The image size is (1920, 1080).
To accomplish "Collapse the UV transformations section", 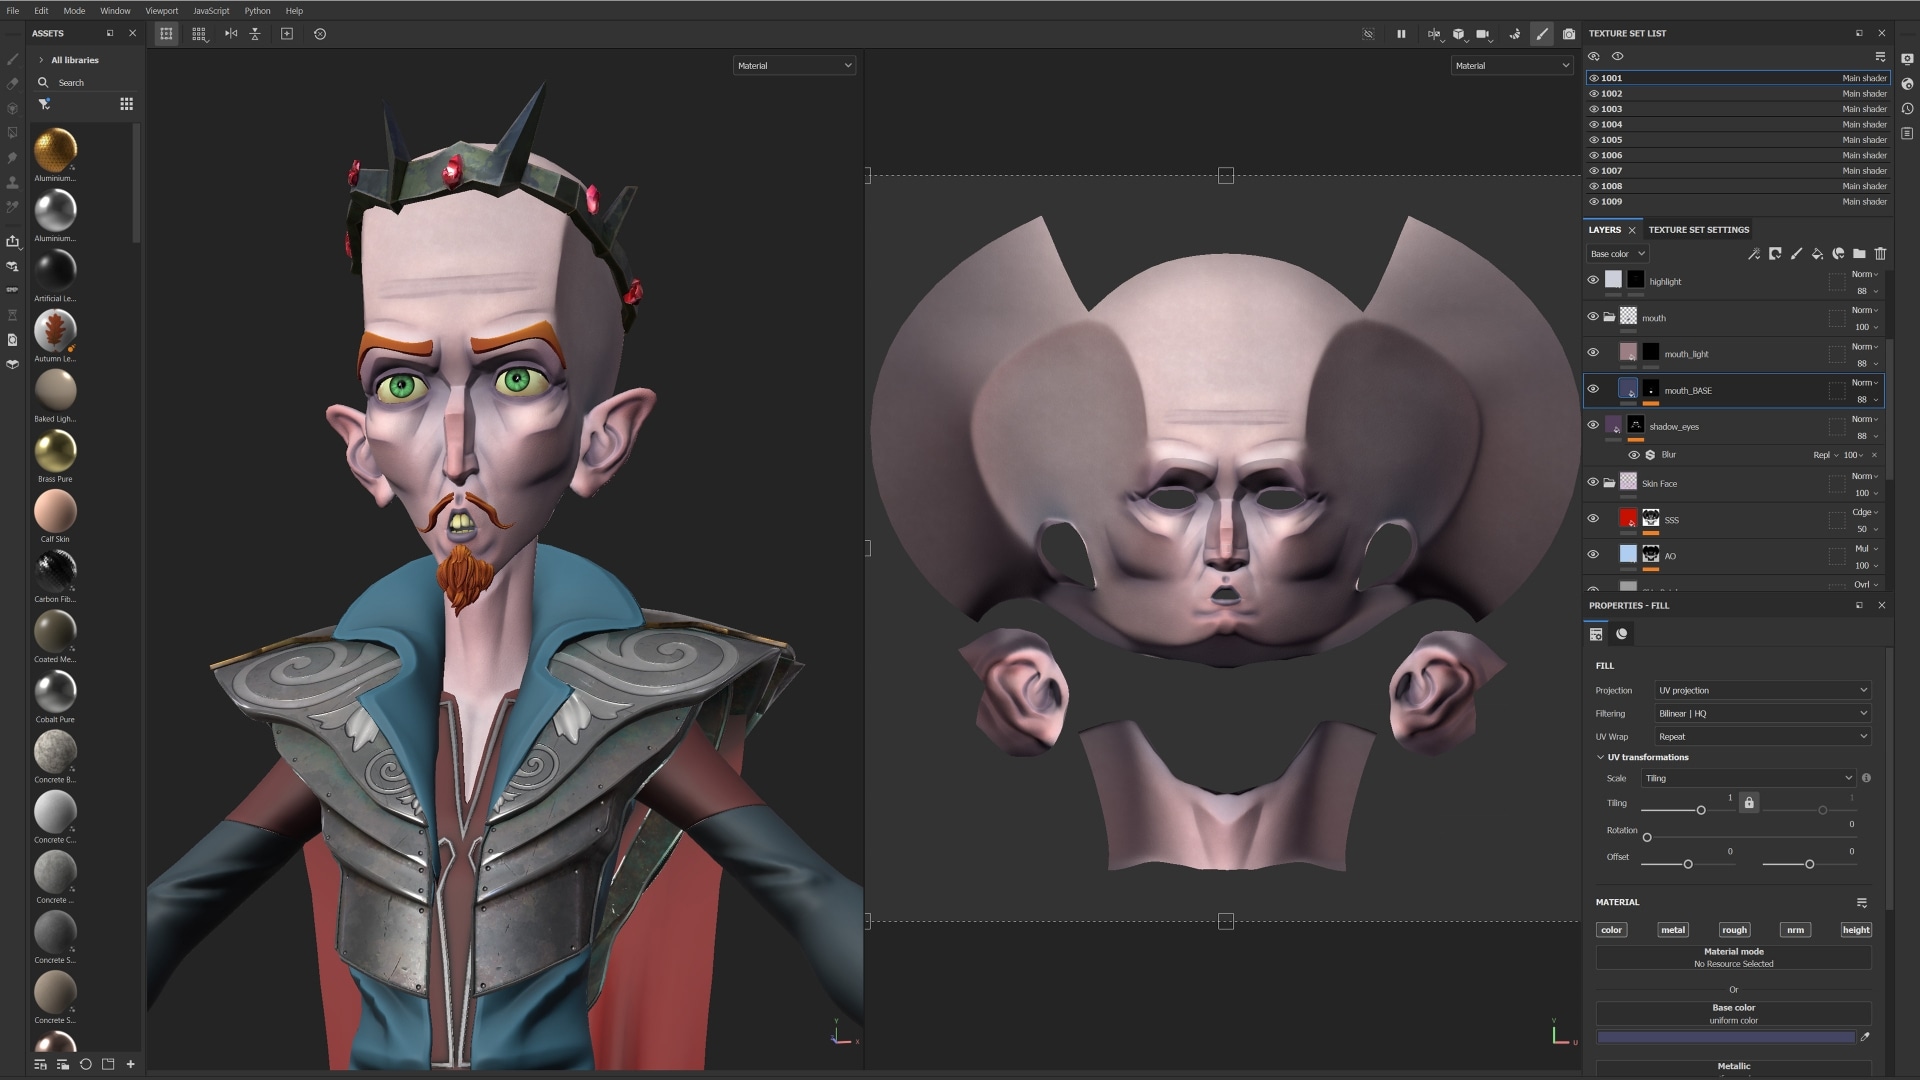I will coord(1601,757).
